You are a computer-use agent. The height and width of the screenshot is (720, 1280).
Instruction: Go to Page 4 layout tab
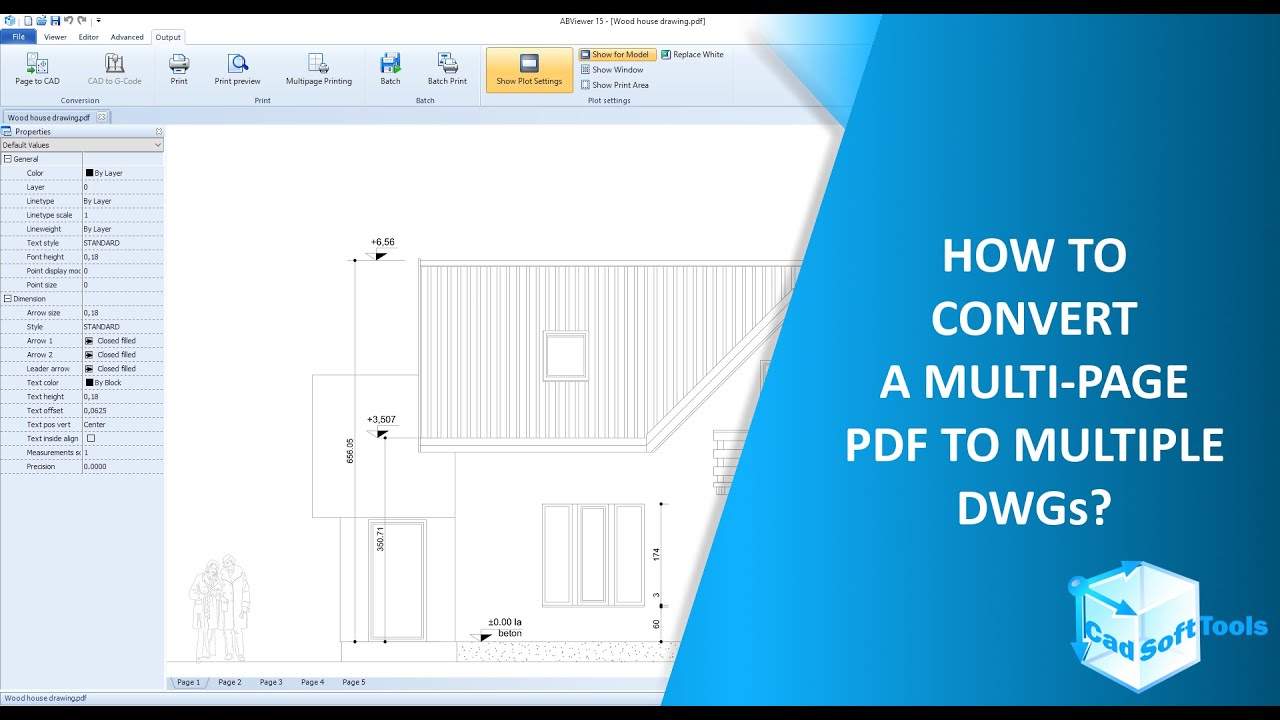pos(313,682)
